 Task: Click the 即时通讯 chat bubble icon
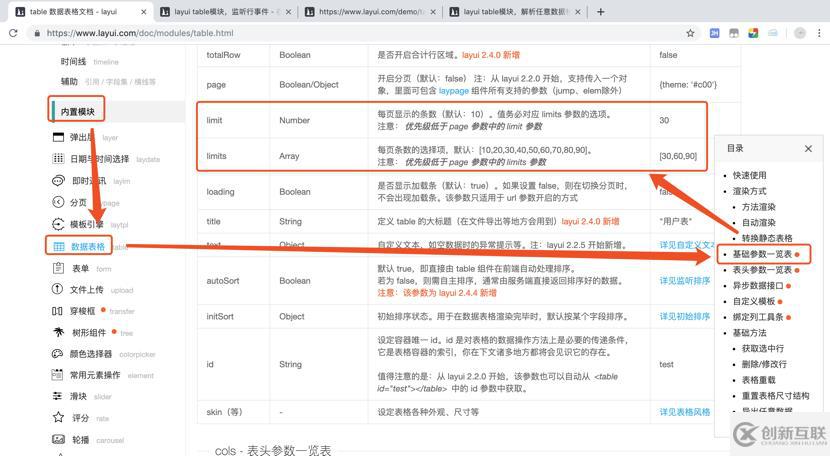(58, 181)
